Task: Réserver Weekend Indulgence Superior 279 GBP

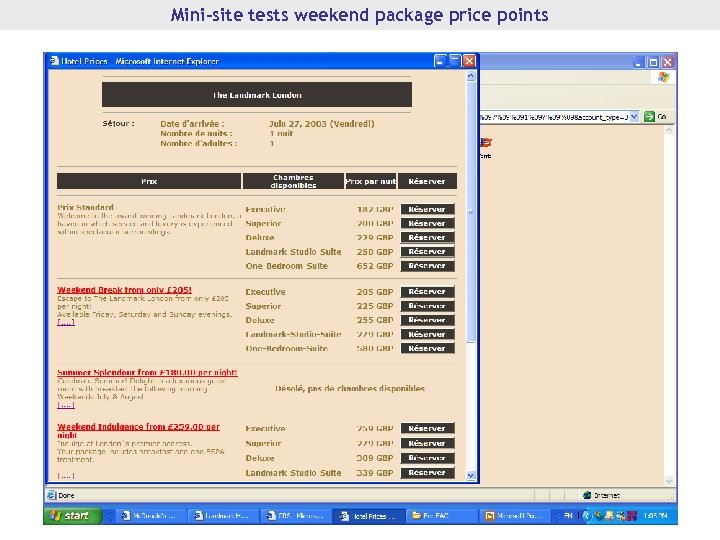Action: point(428,443)
